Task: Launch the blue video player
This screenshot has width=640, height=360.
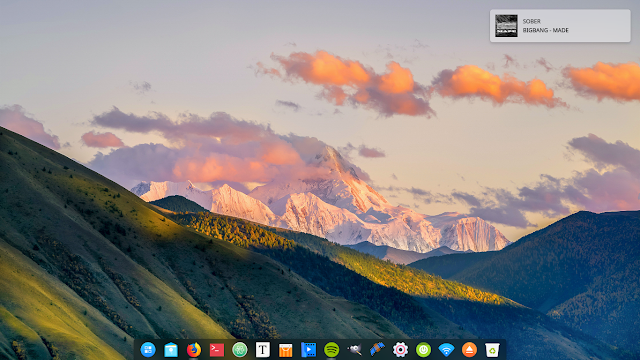Action: pos(308,350)
